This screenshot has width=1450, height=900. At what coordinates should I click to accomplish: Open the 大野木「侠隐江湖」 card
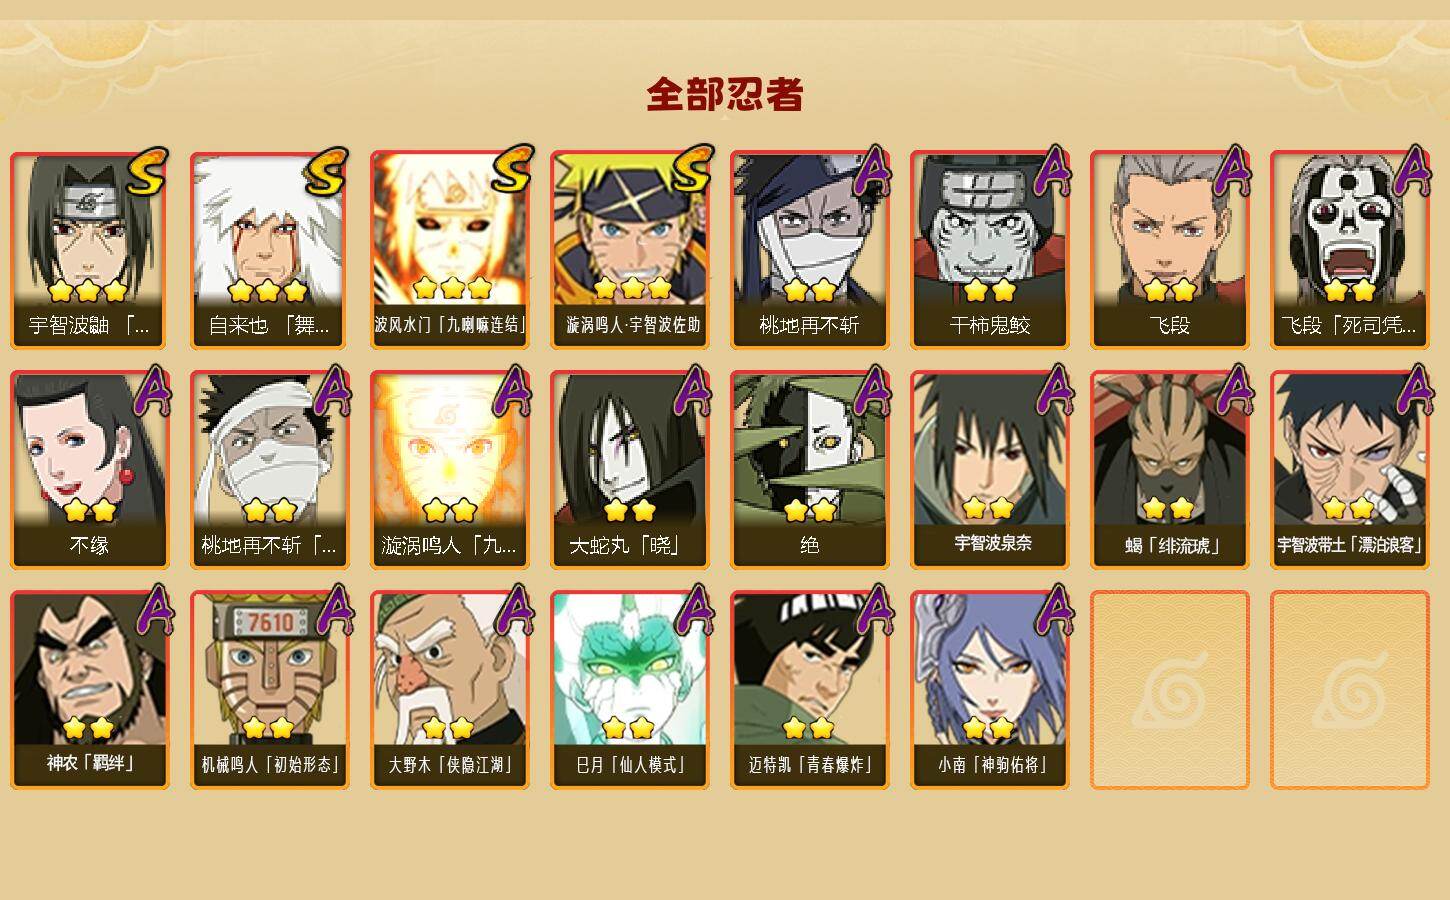pyautogui.click(x=450, y=690)
